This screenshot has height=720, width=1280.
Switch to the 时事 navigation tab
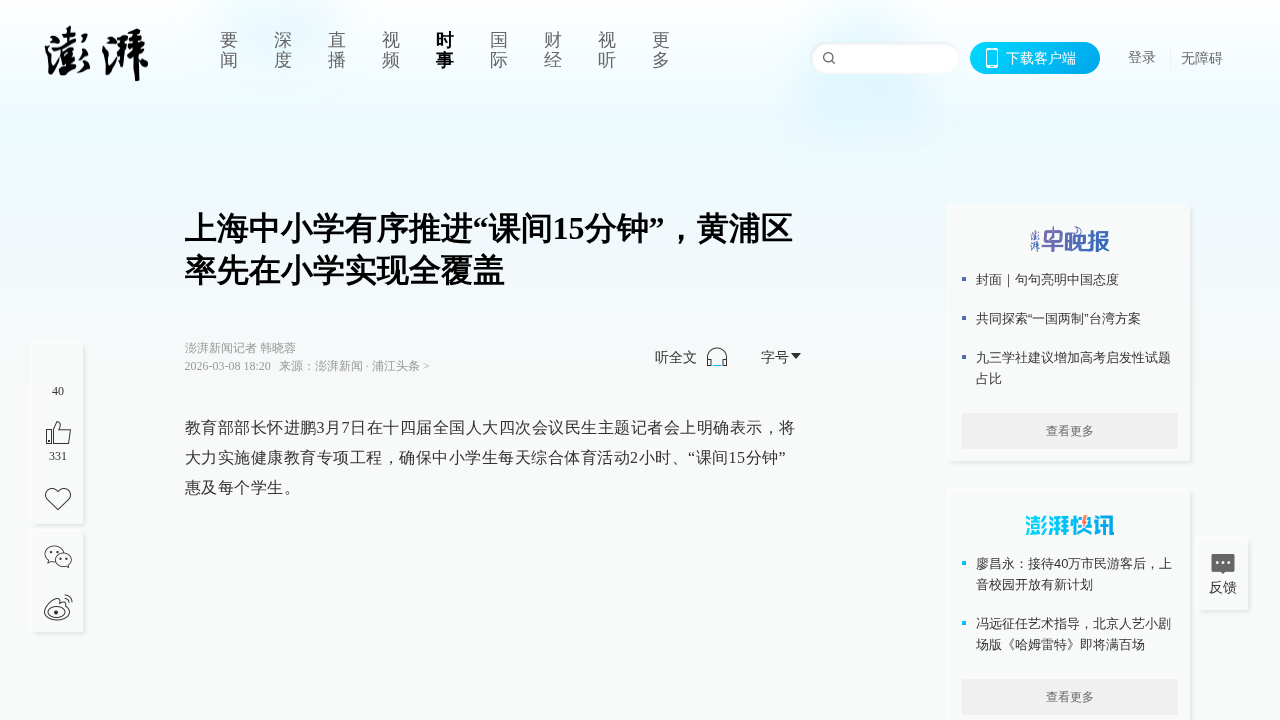tap(444, 50)
